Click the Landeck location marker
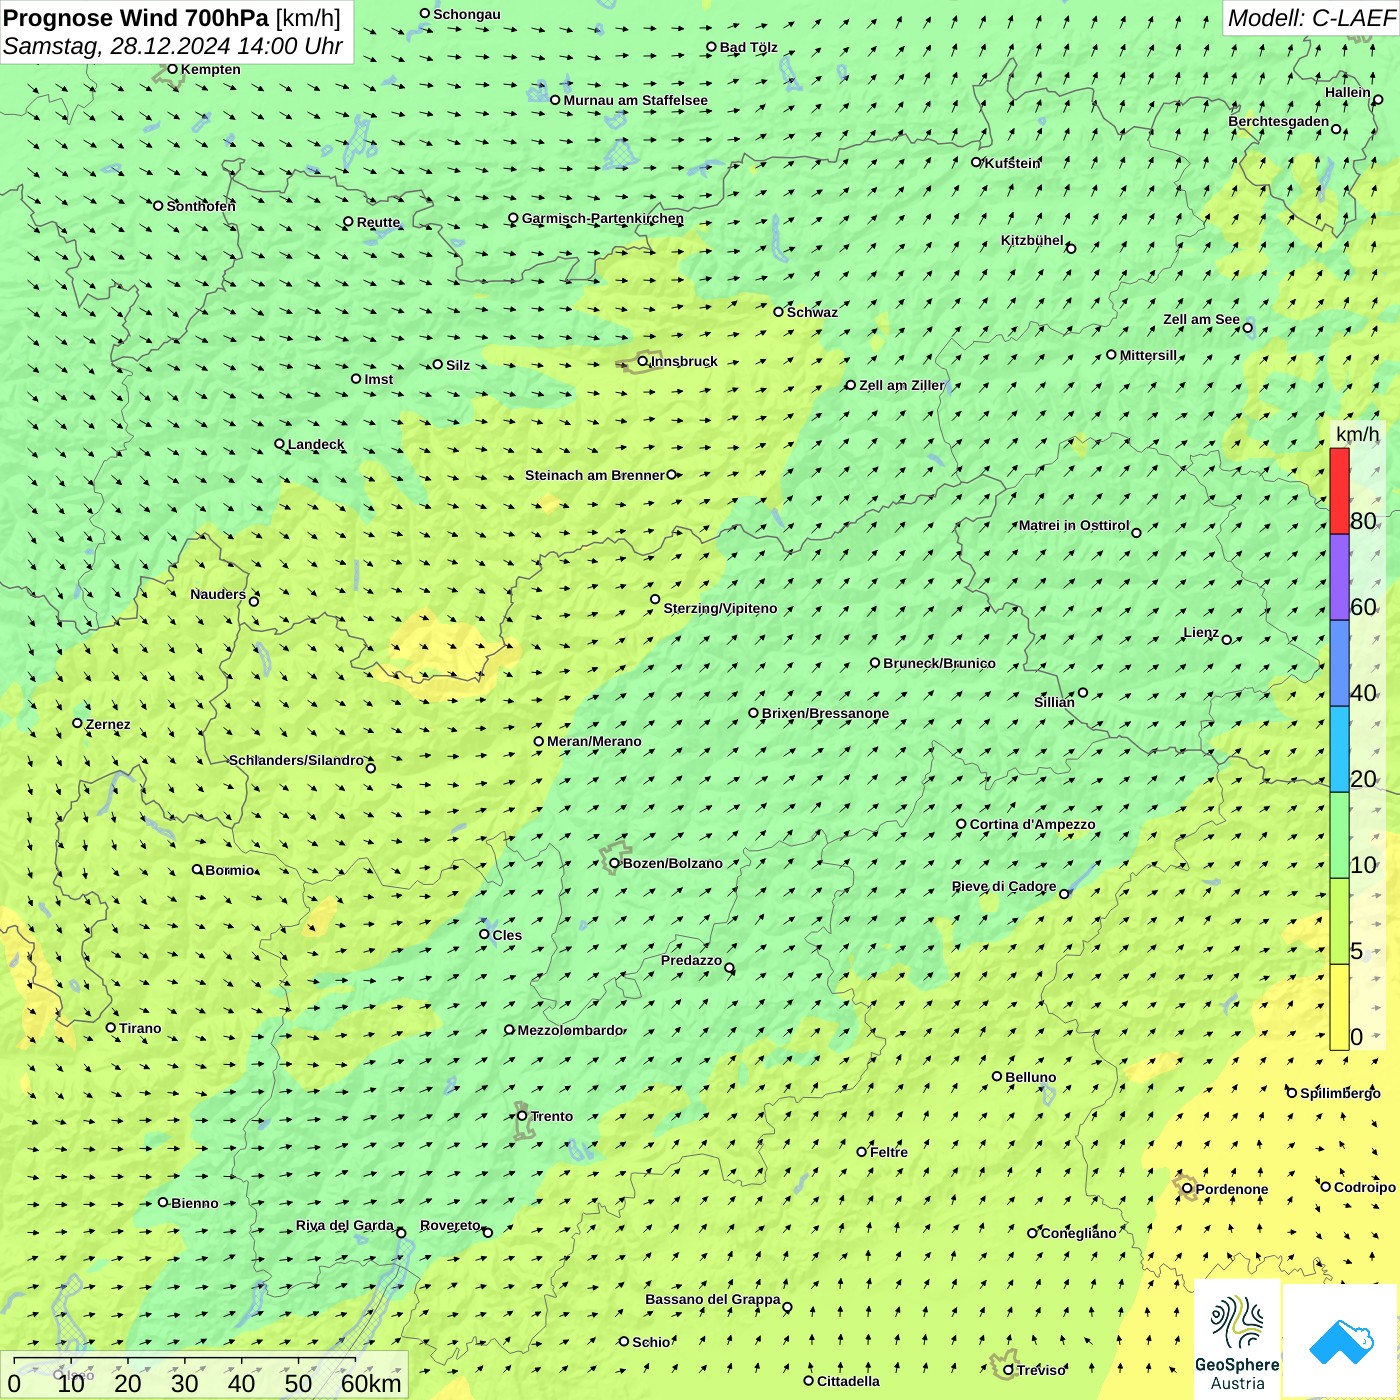Screen dimensions: 1400x1400 point(280,444)
